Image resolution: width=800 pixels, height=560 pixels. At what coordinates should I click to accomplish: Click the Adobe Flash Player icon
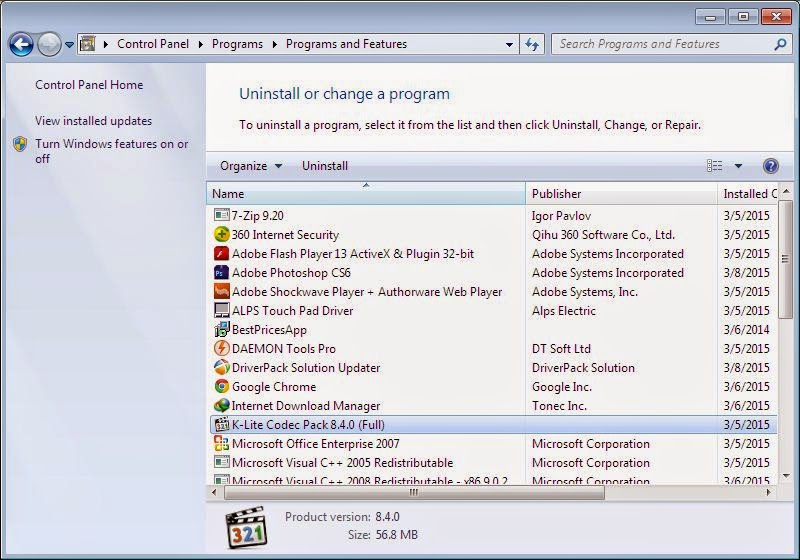coord(221,253)
